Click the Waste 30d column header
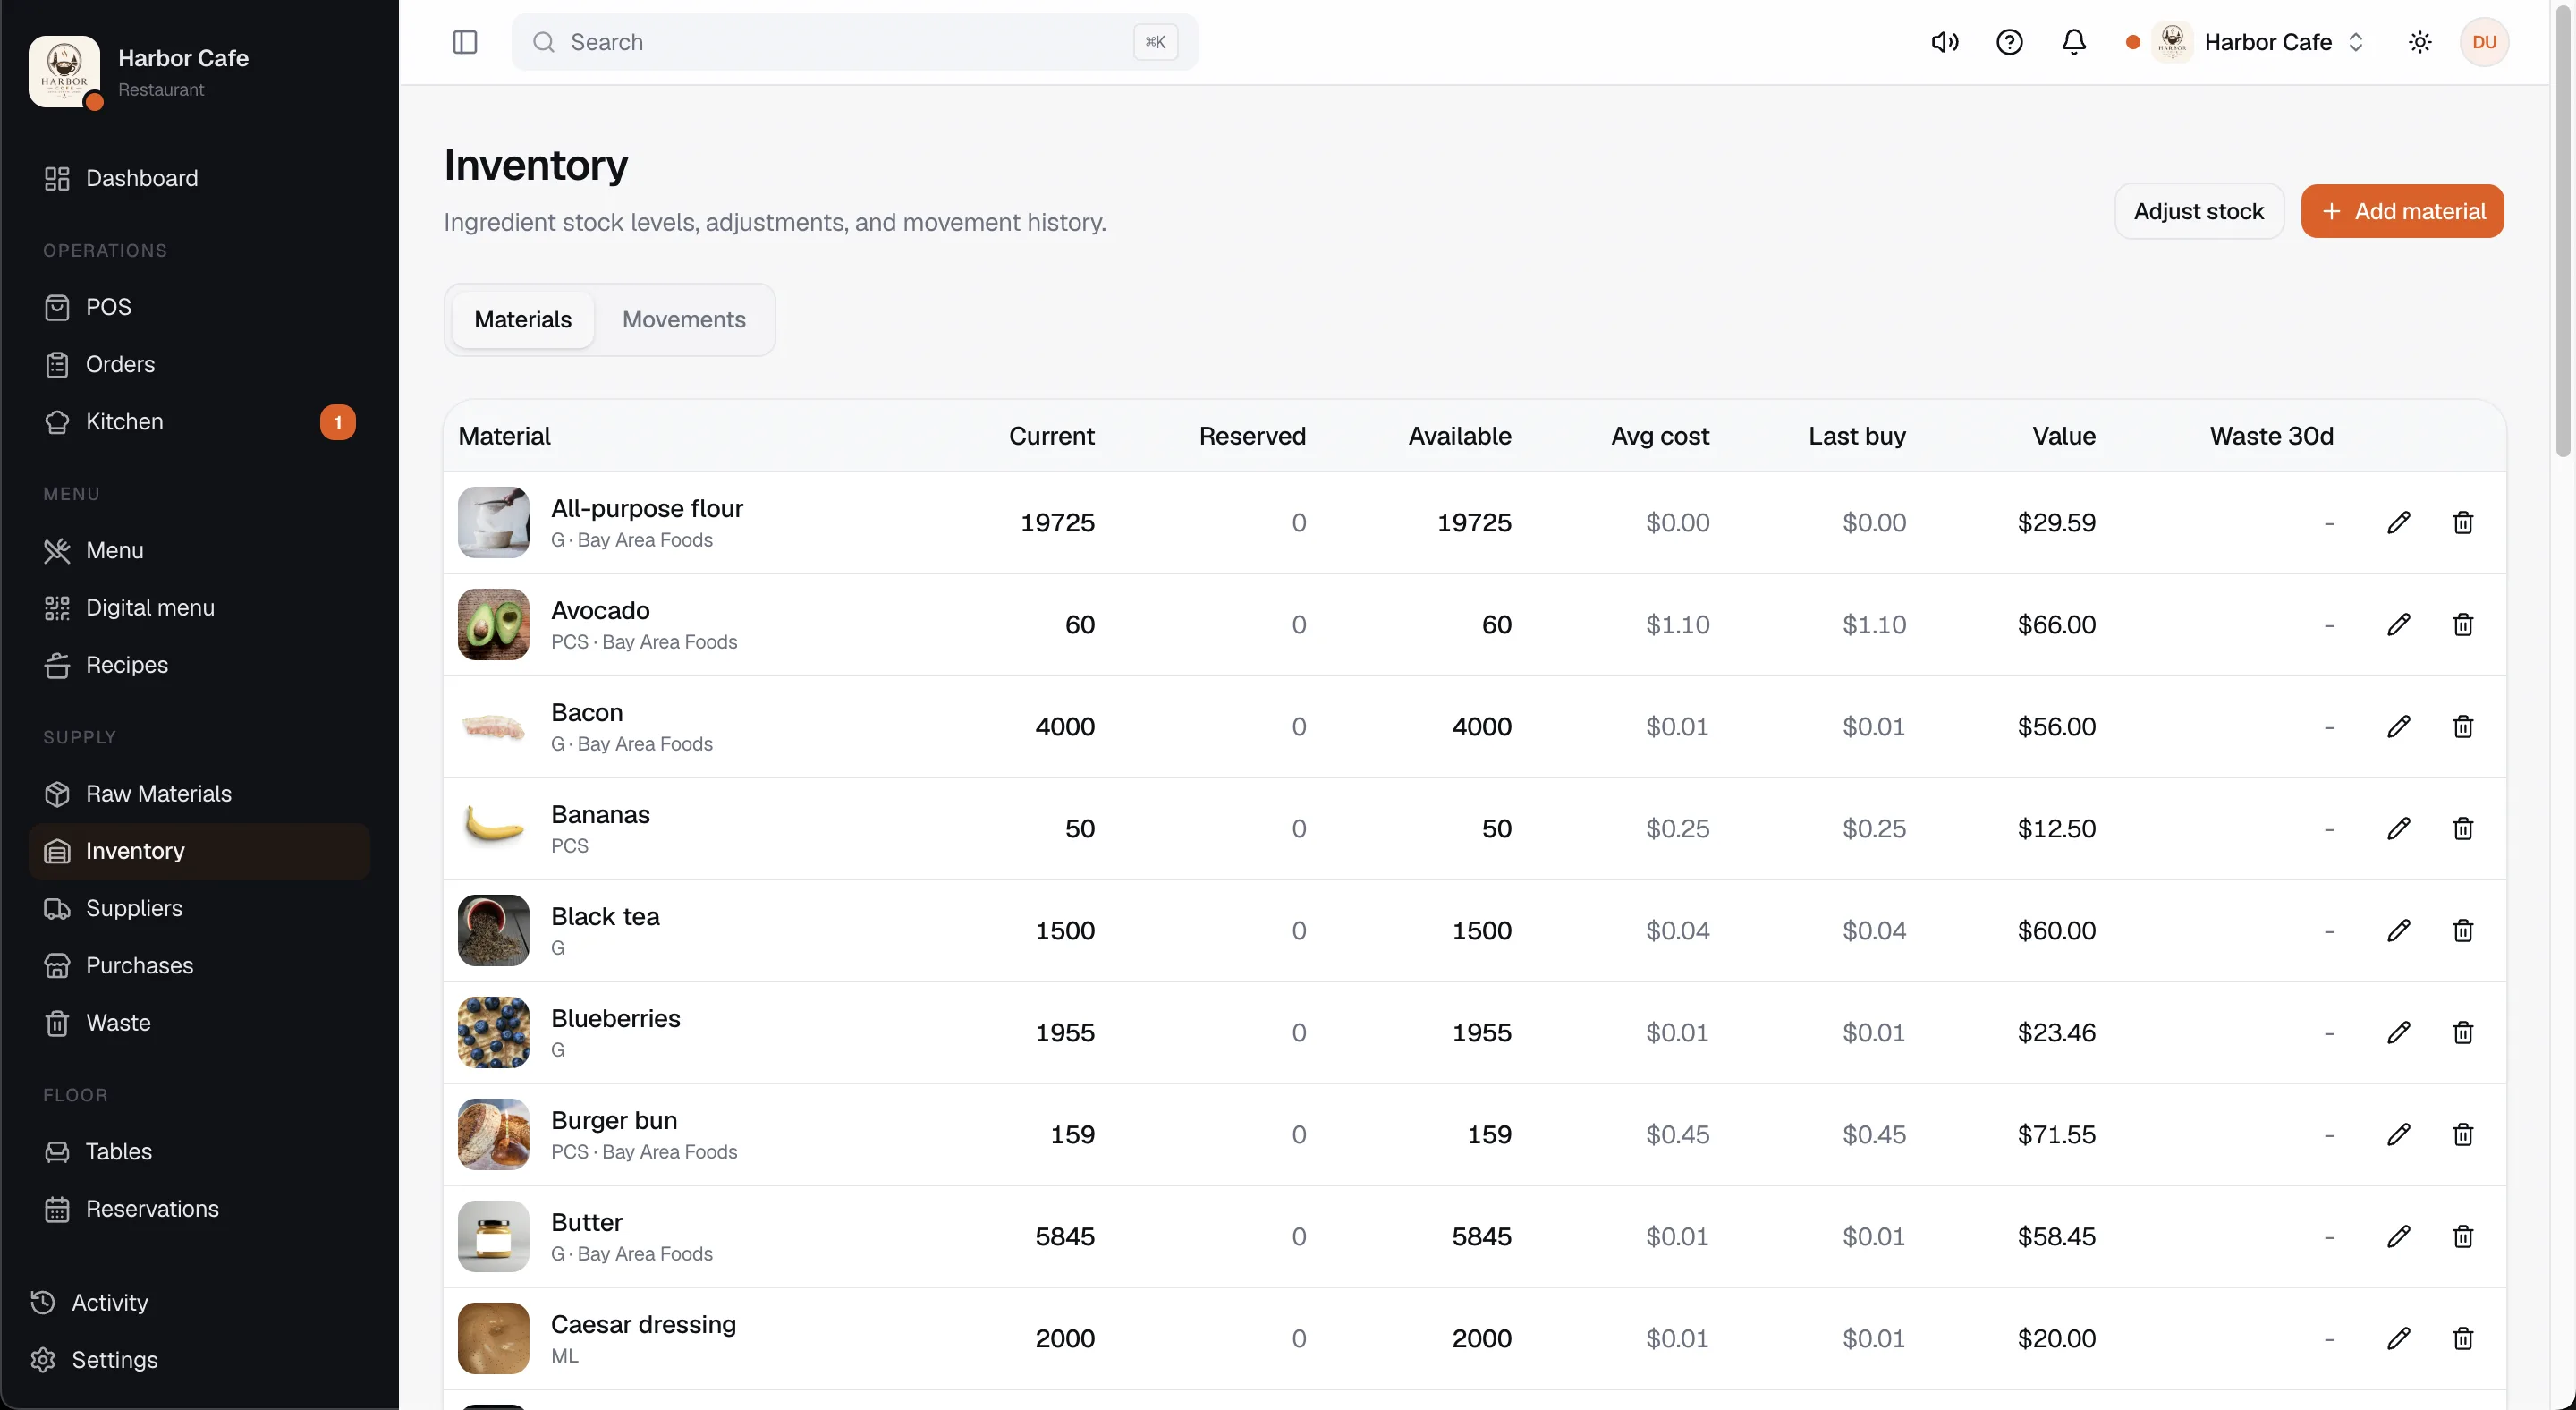 2271,436
